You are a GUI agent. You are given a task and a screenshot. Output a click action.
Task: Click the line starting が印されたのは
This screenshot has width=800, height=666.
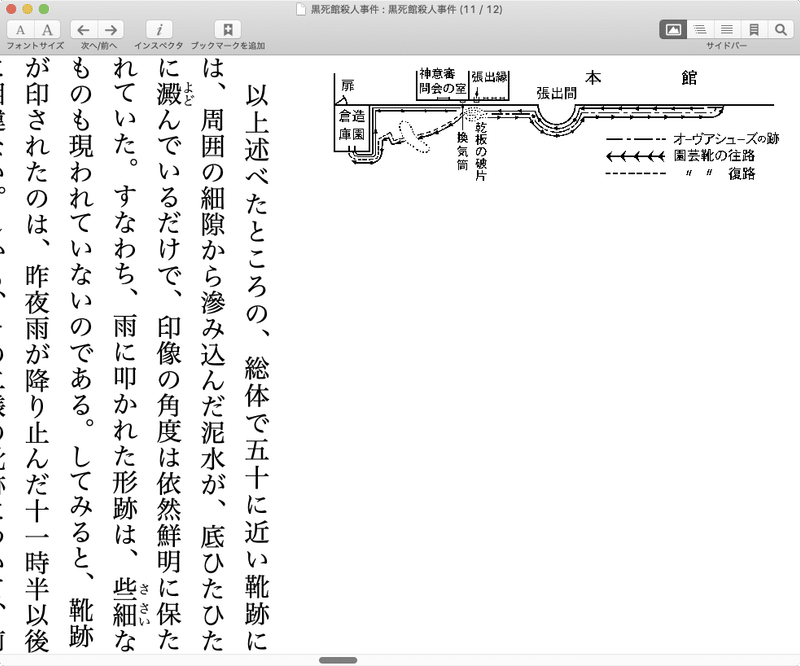[x=38, y=355]
